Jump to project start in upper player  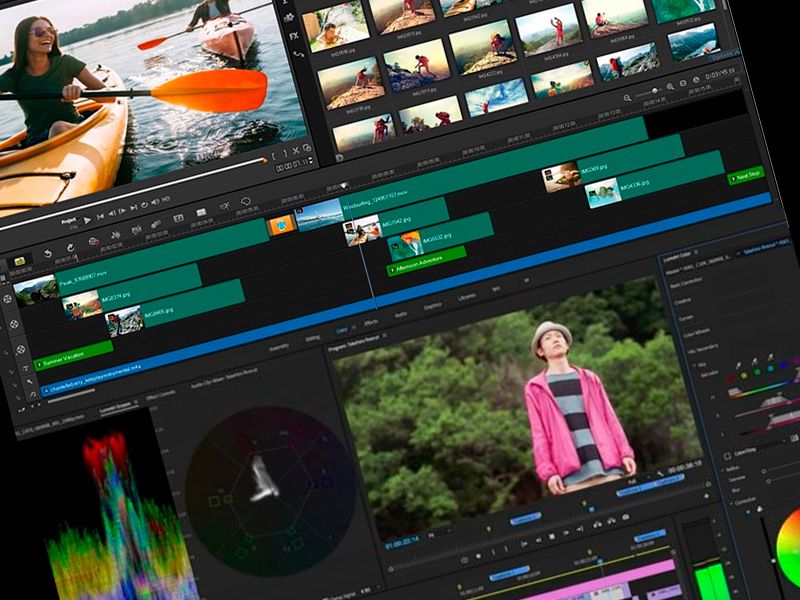click(x=100, y=216)
